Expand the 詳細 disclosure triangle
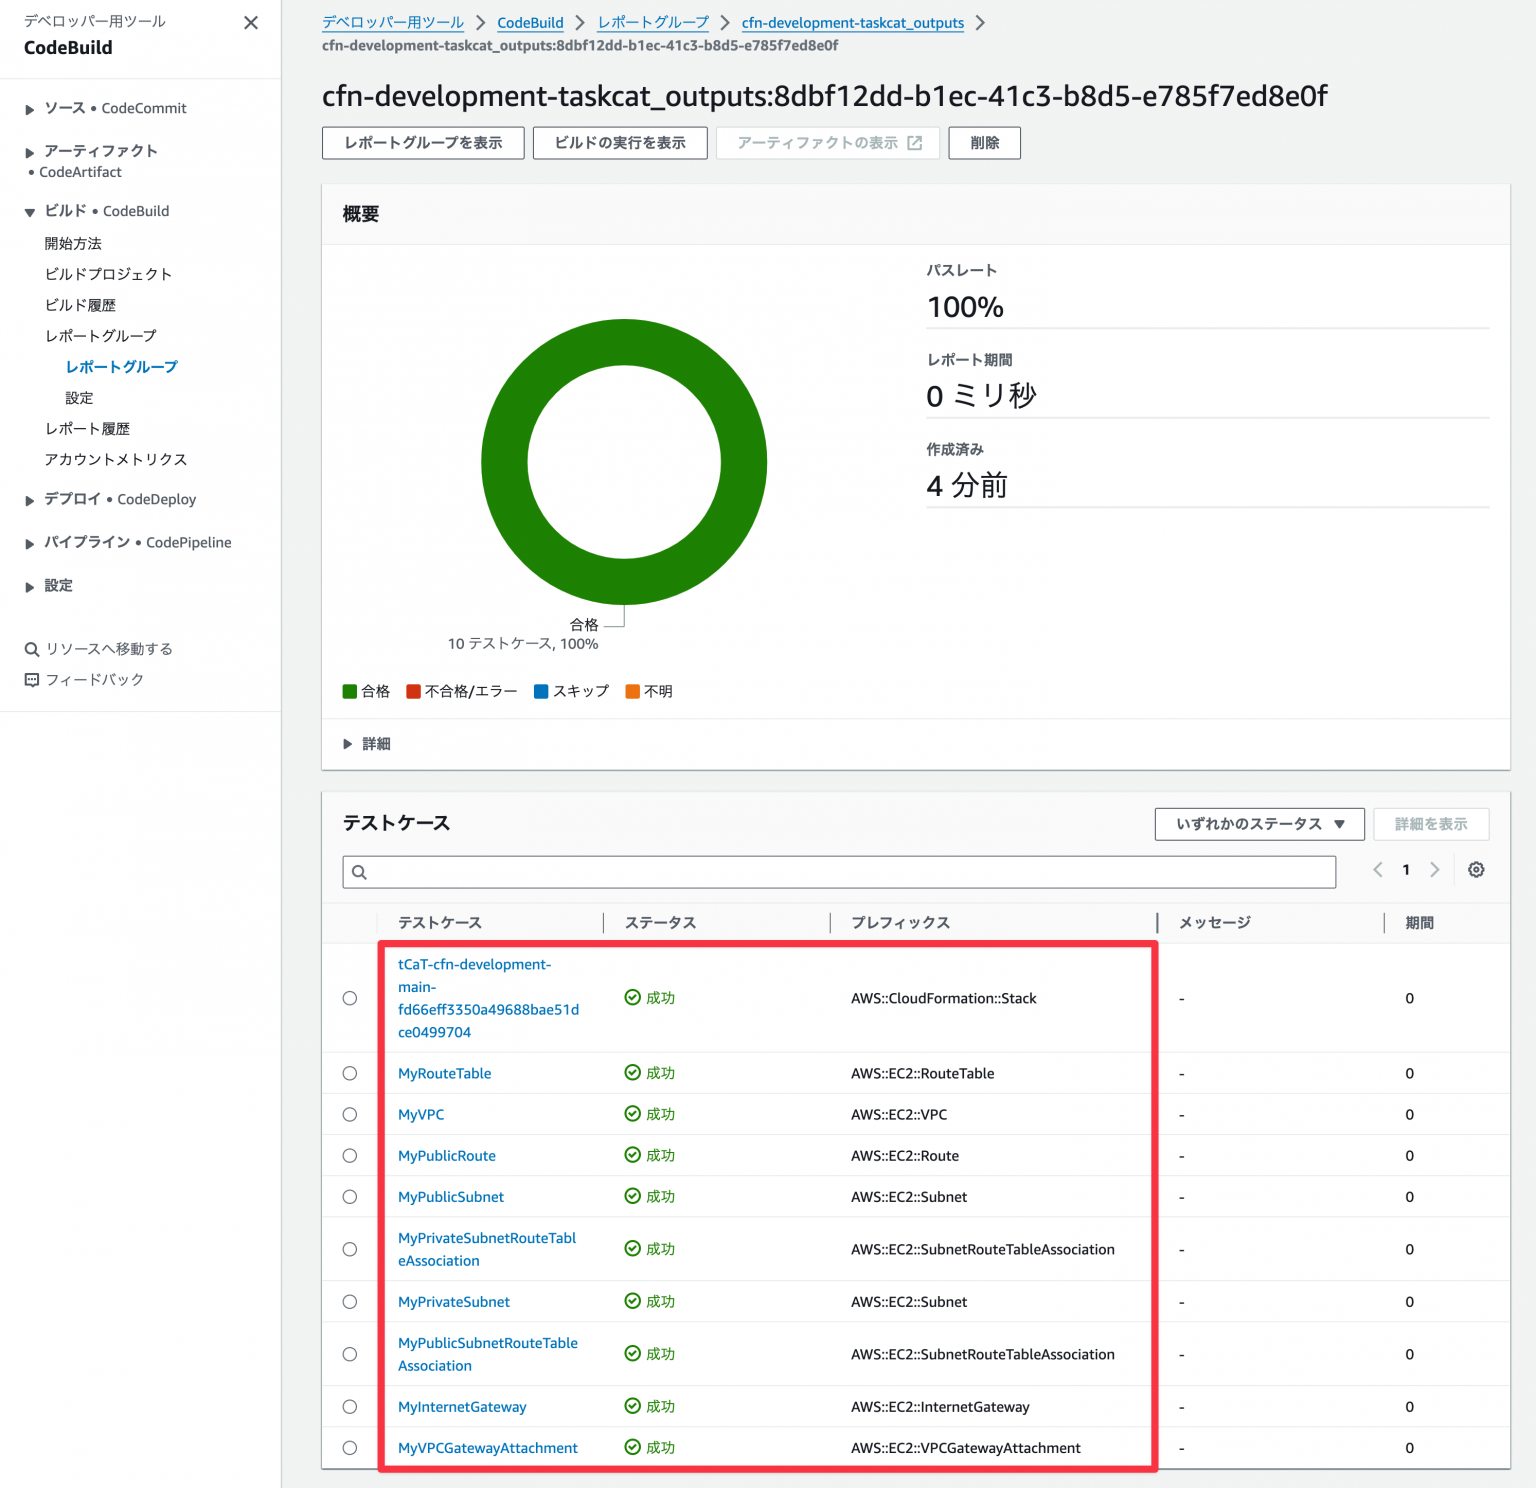 pos(347,744)
